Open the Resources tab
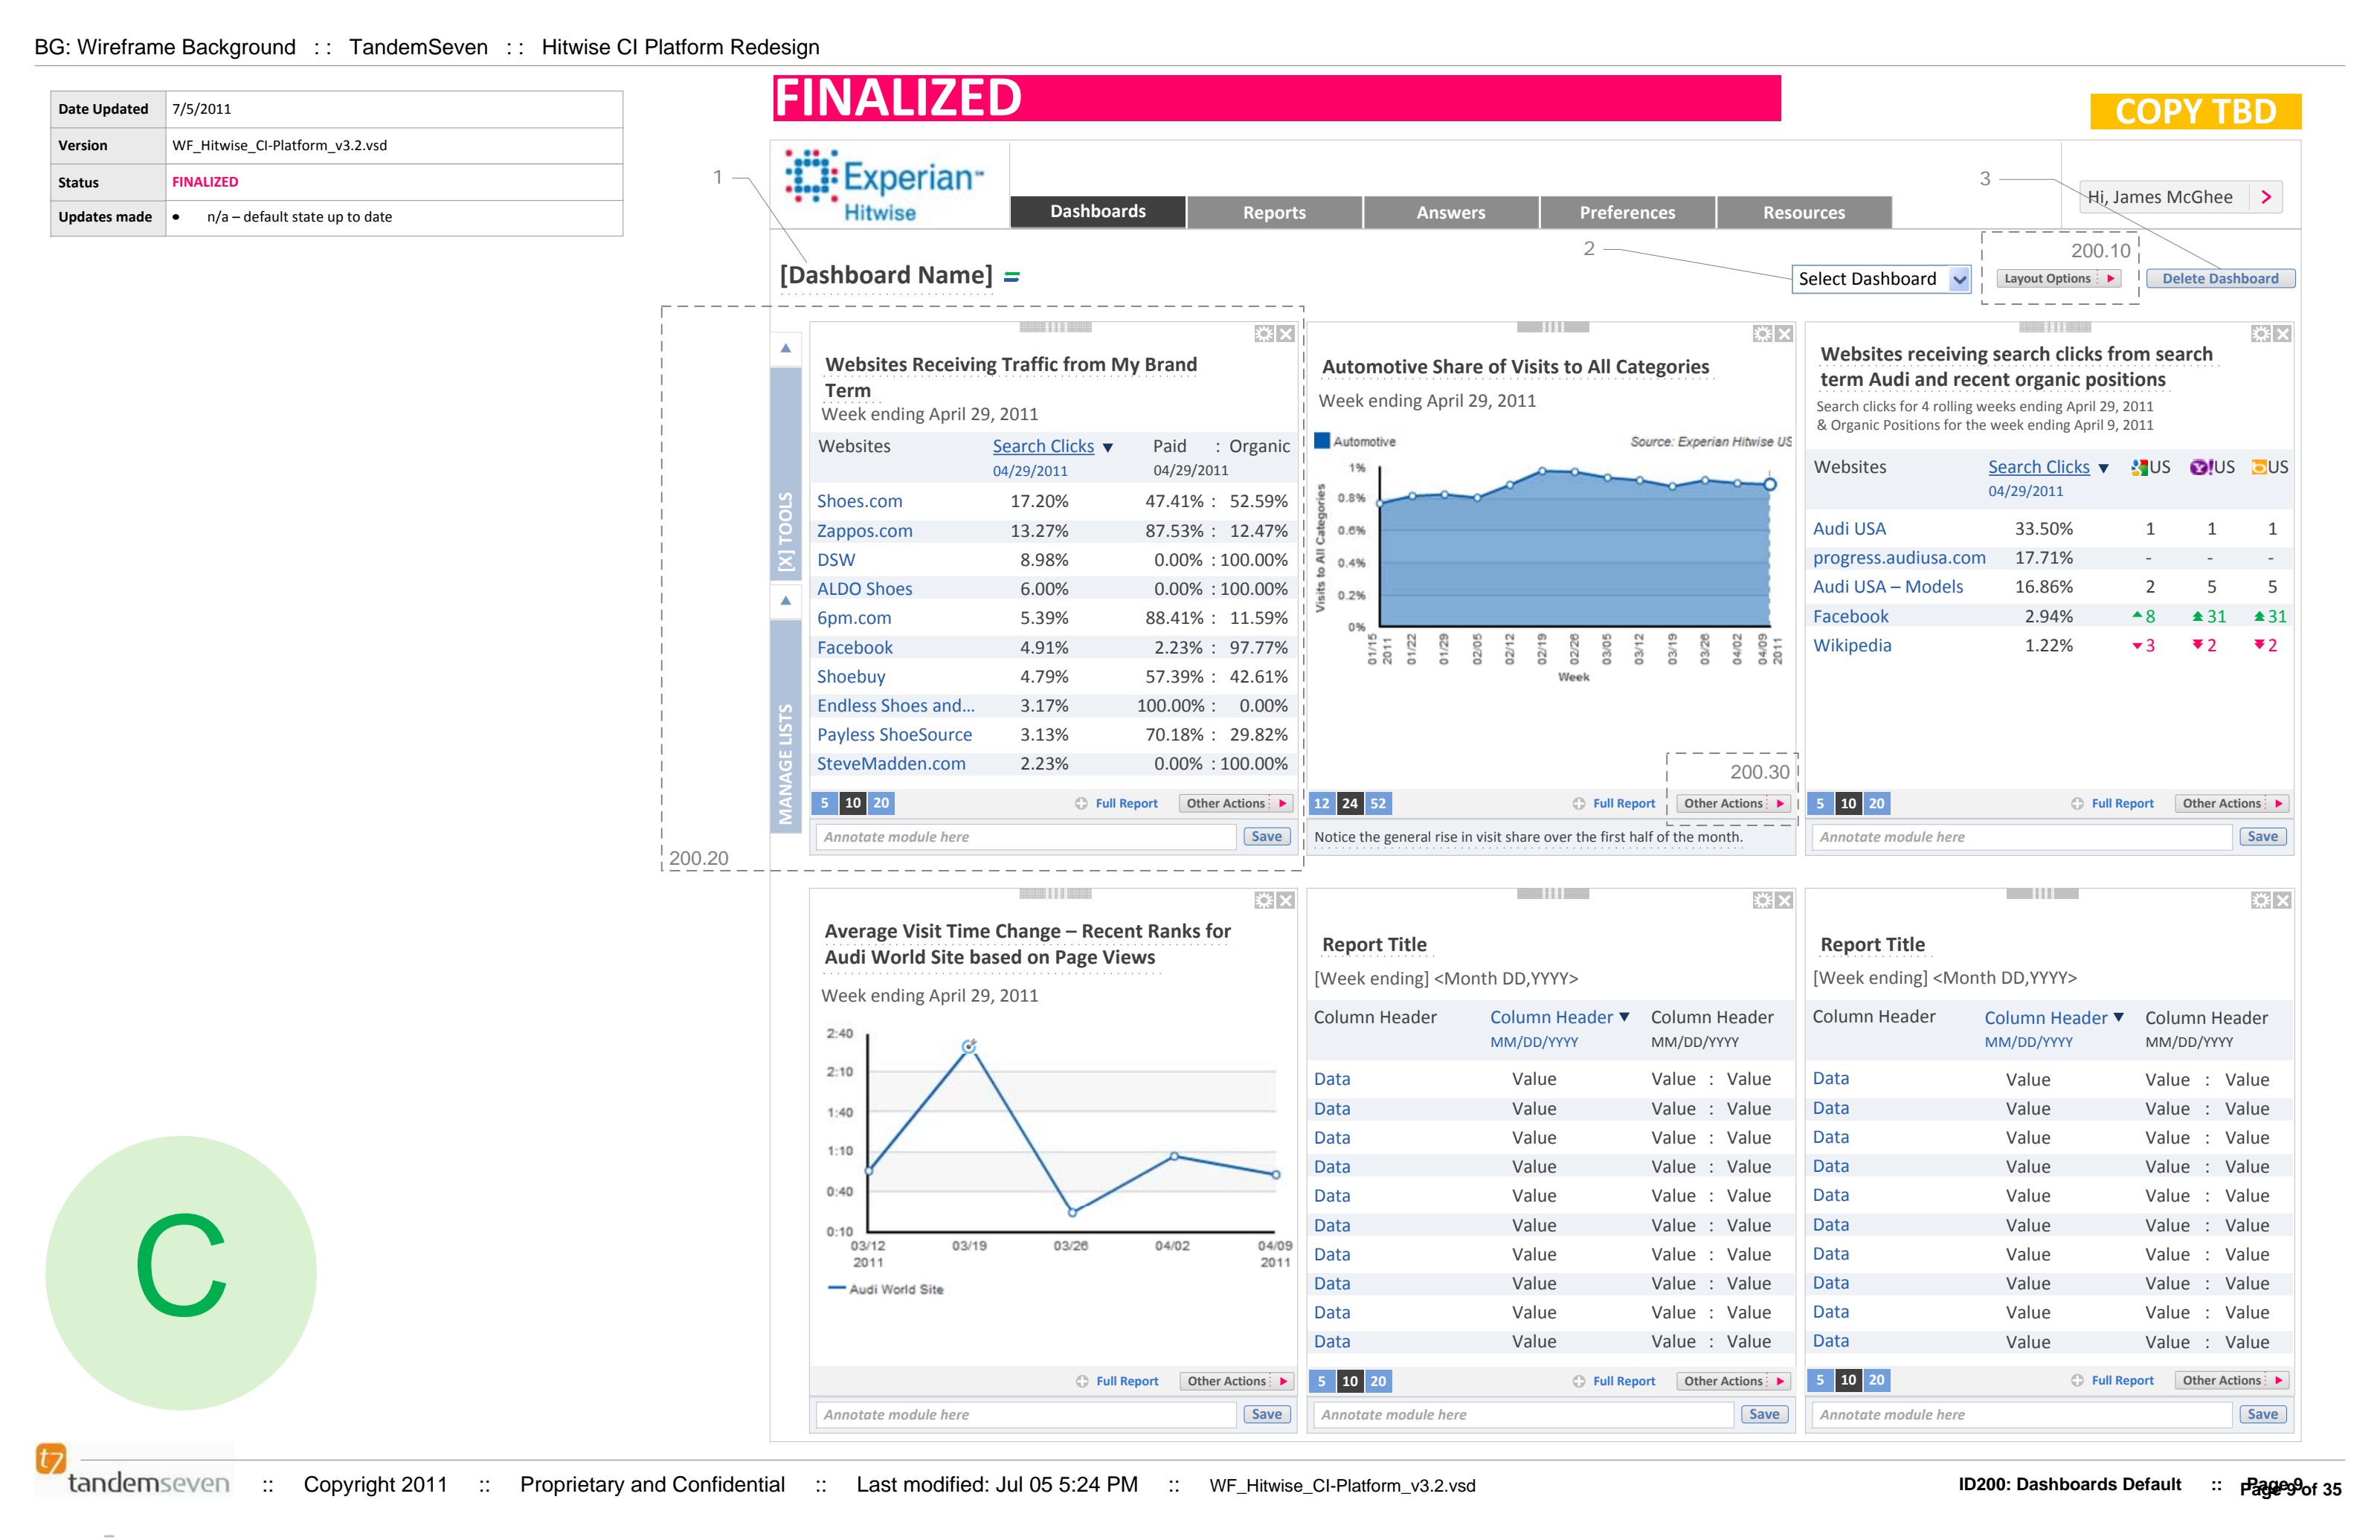The height and width of the screenshot is (1540, 2380). 1804,212
